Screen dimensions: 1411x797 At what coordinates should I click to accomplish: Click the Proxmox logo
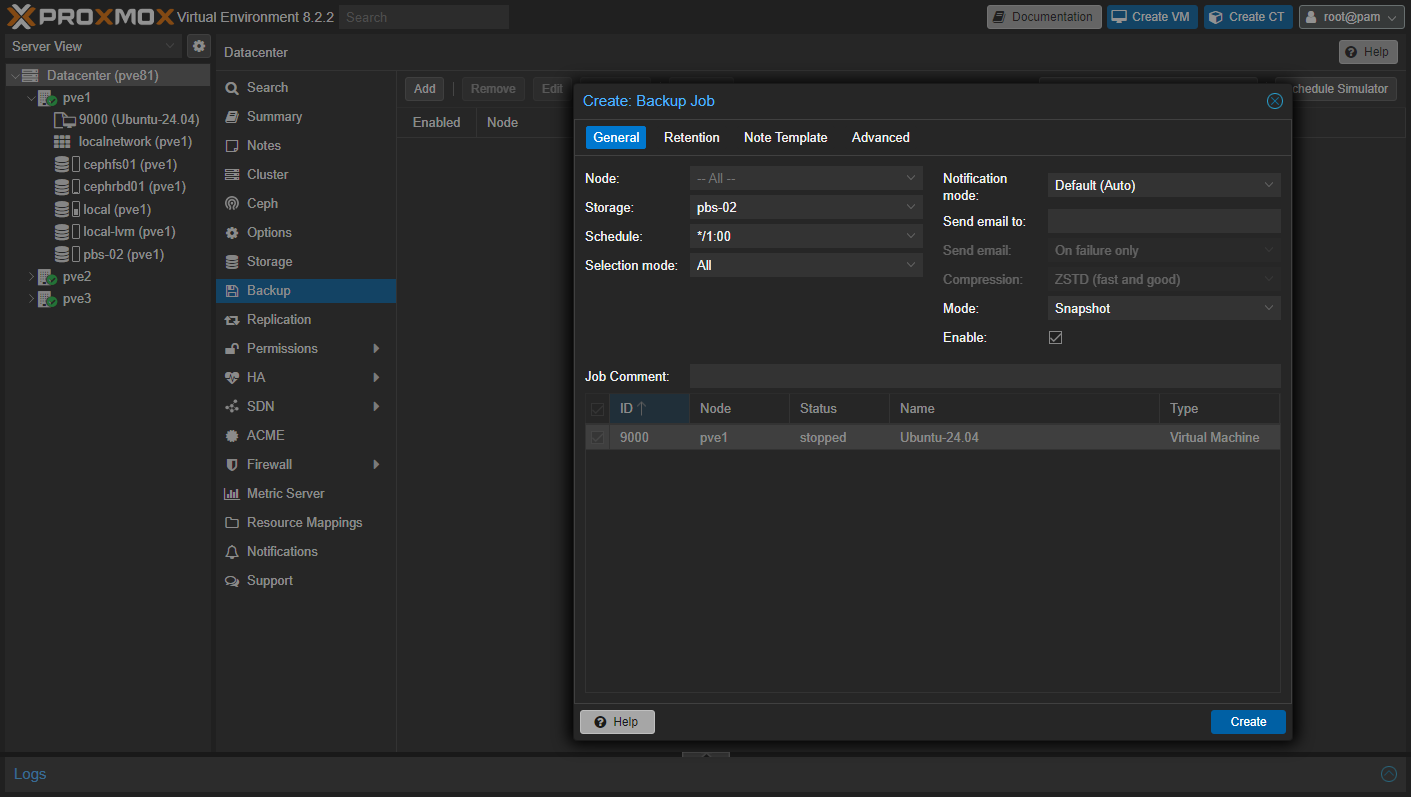pyautogui.click(x=90, y=17)
